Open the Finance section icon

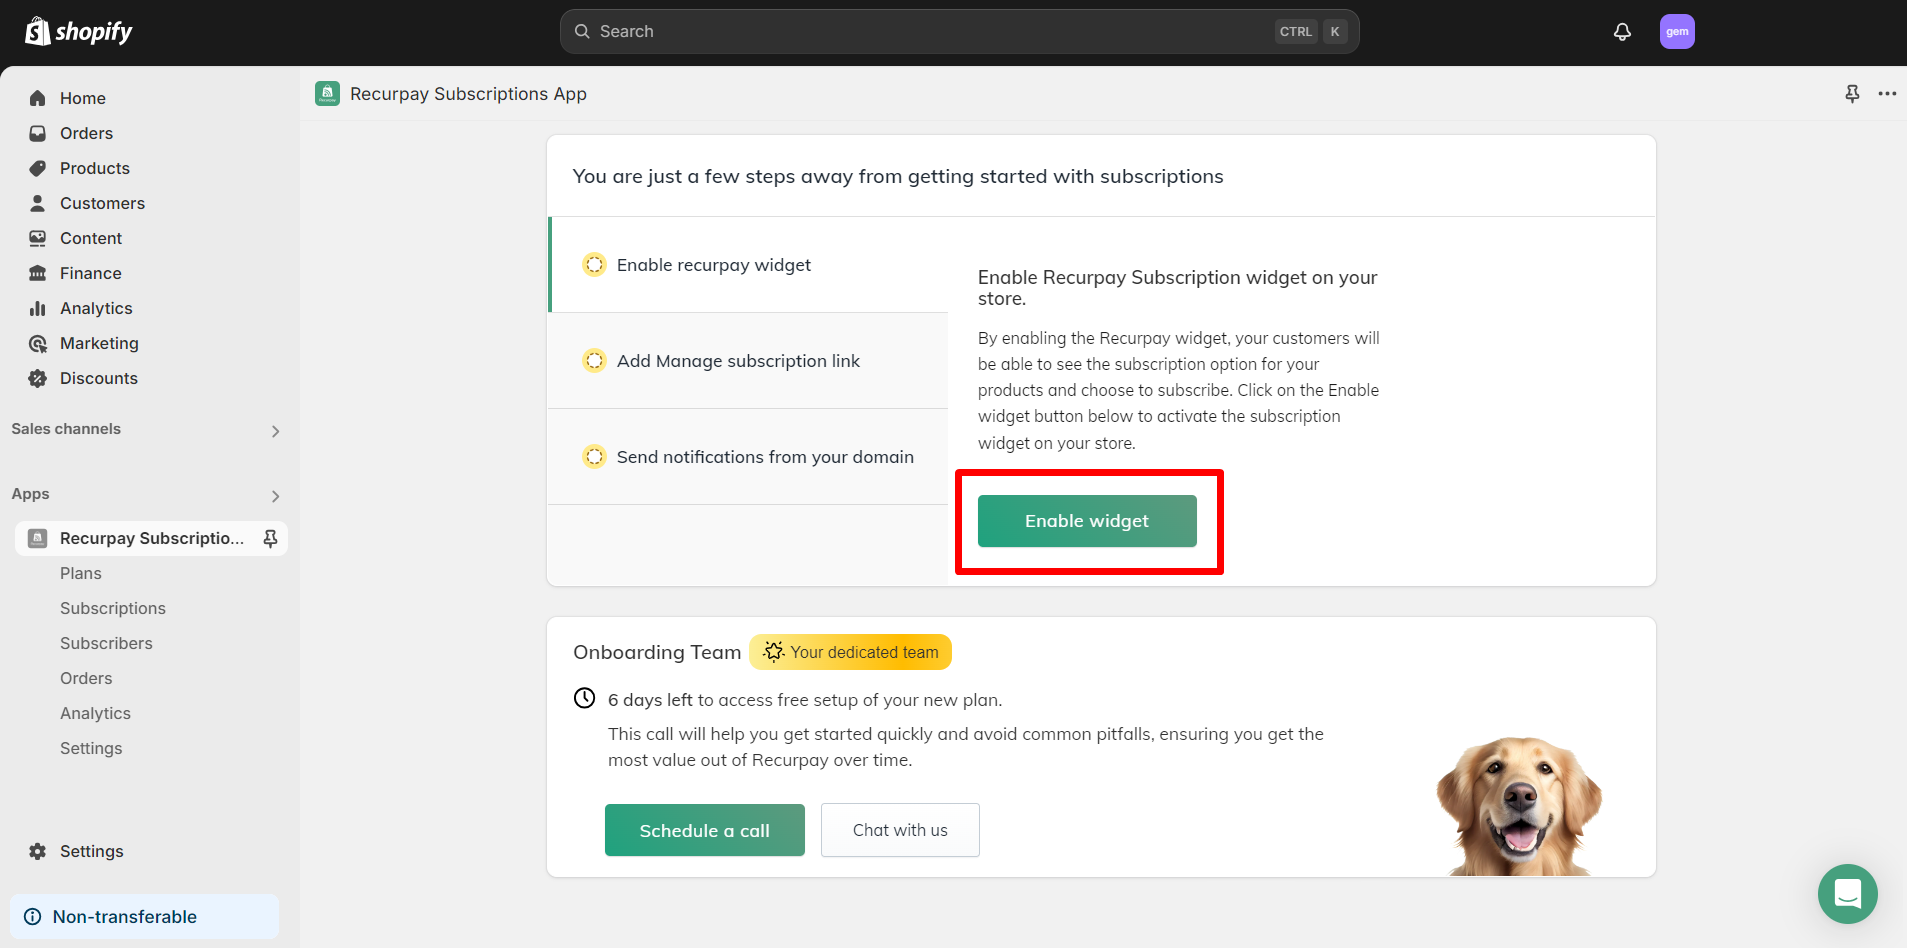[x=37, y=272]
